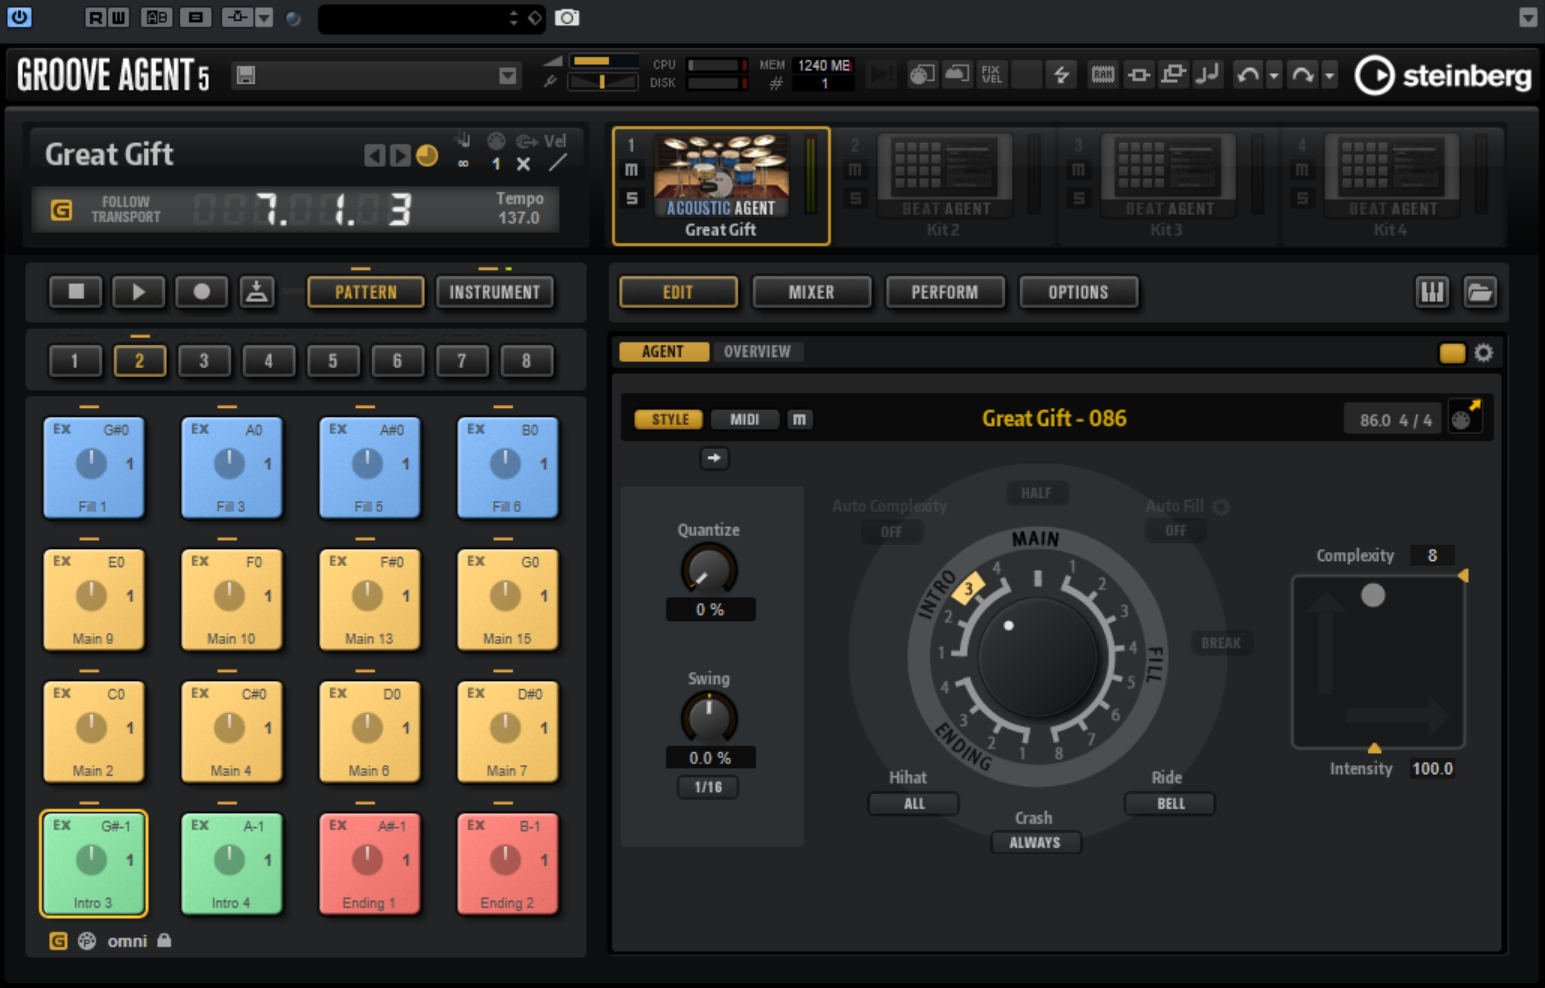Open the EDIT page

678,292
